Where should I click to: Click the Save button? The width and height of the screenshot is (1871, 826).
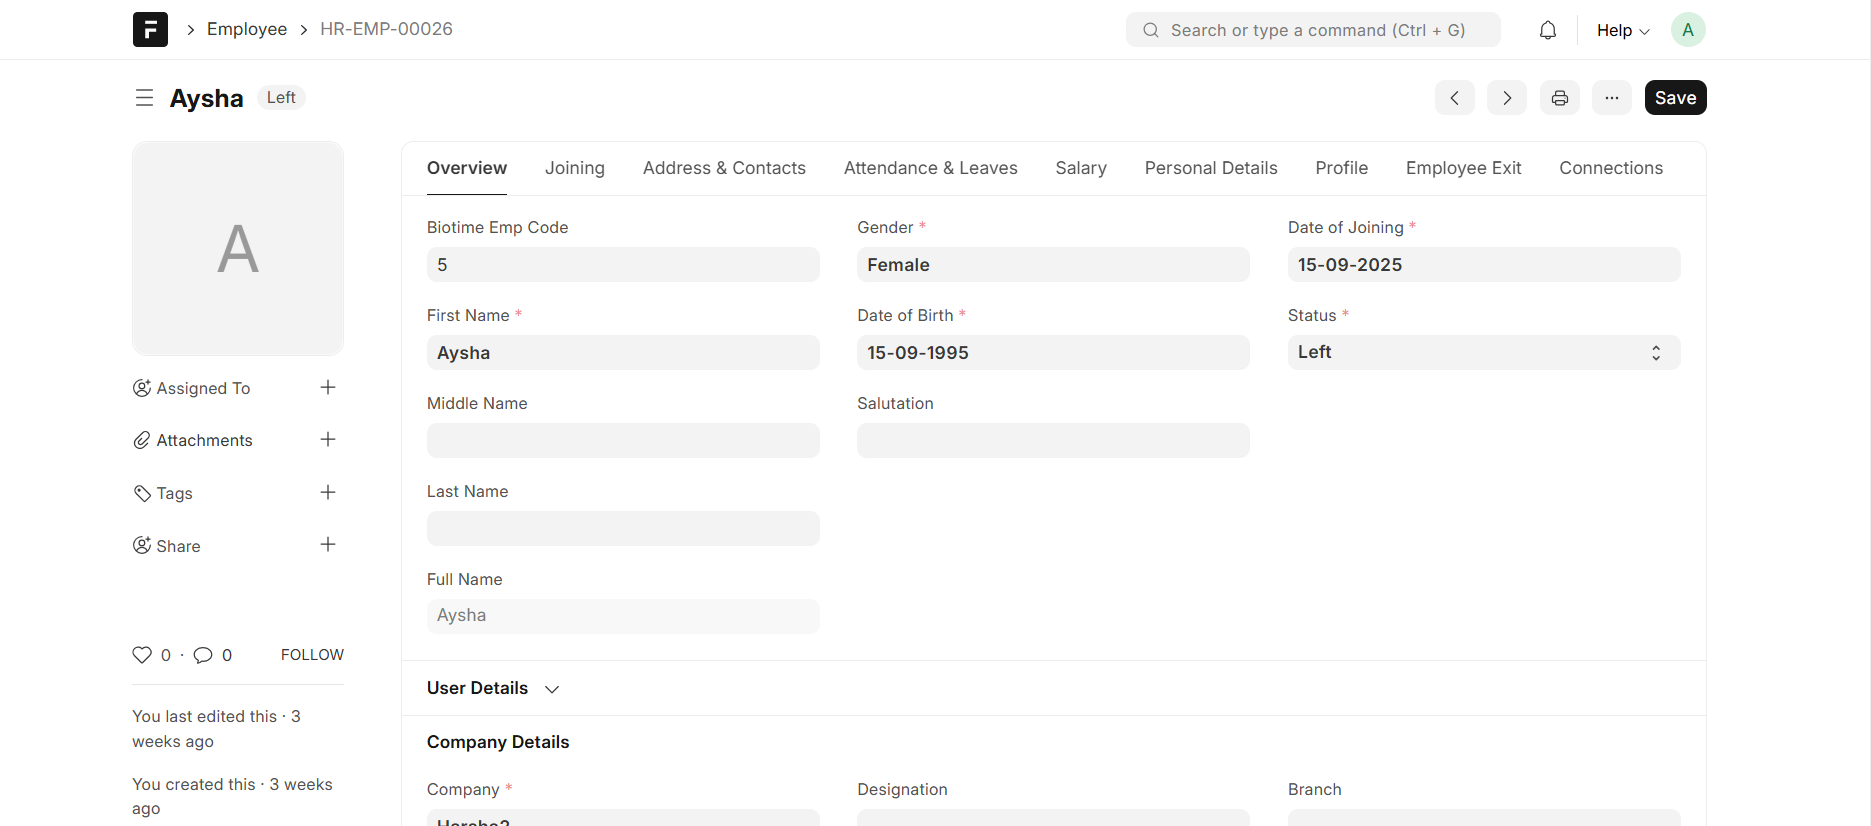click(x=1675, y=98)
